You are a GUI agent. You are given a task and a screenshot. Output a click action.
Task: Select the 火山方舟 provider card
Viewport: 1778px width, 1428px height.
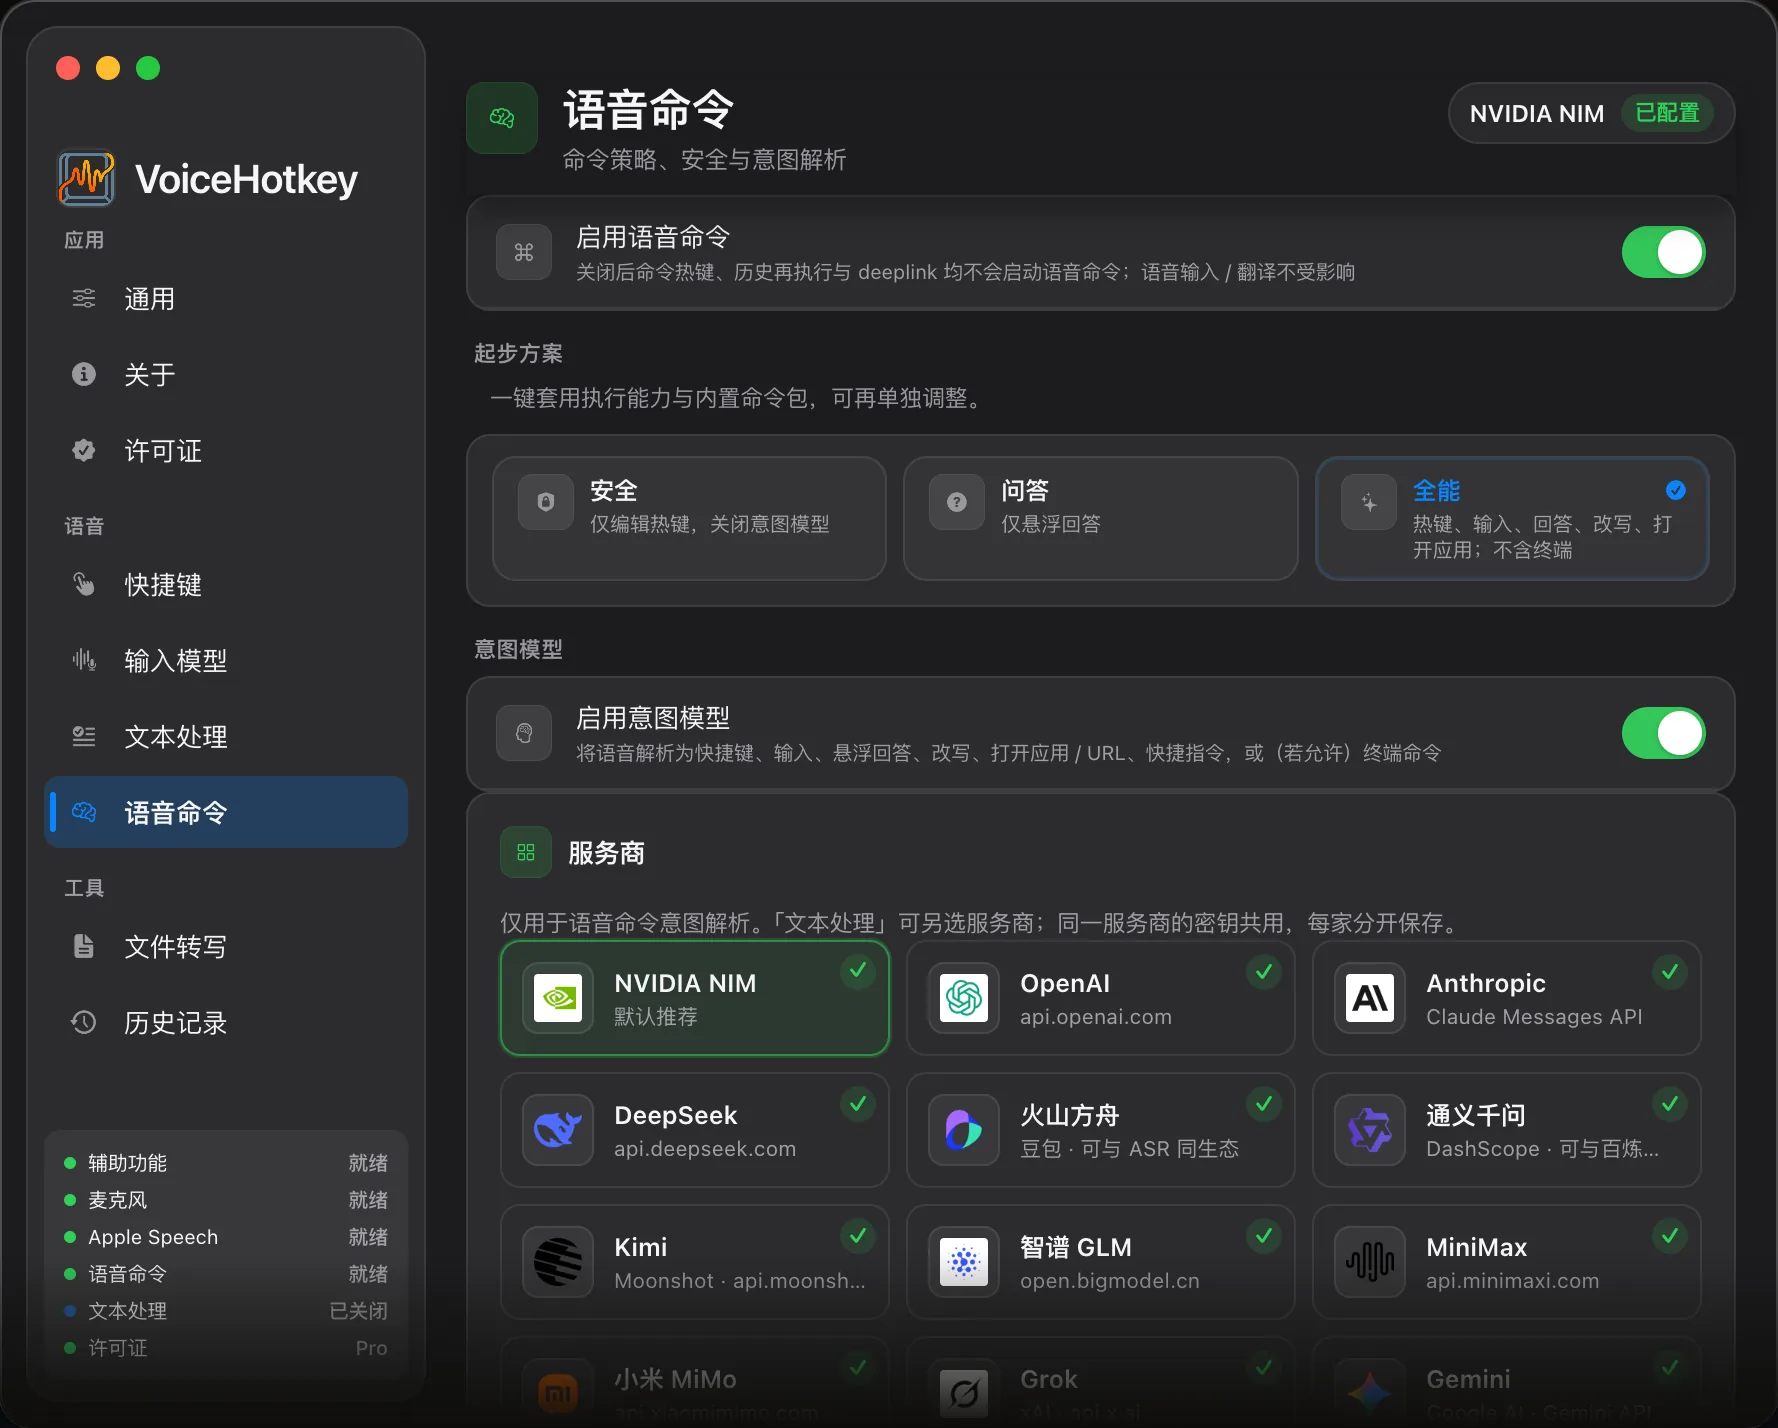tap(1101, 1130)
